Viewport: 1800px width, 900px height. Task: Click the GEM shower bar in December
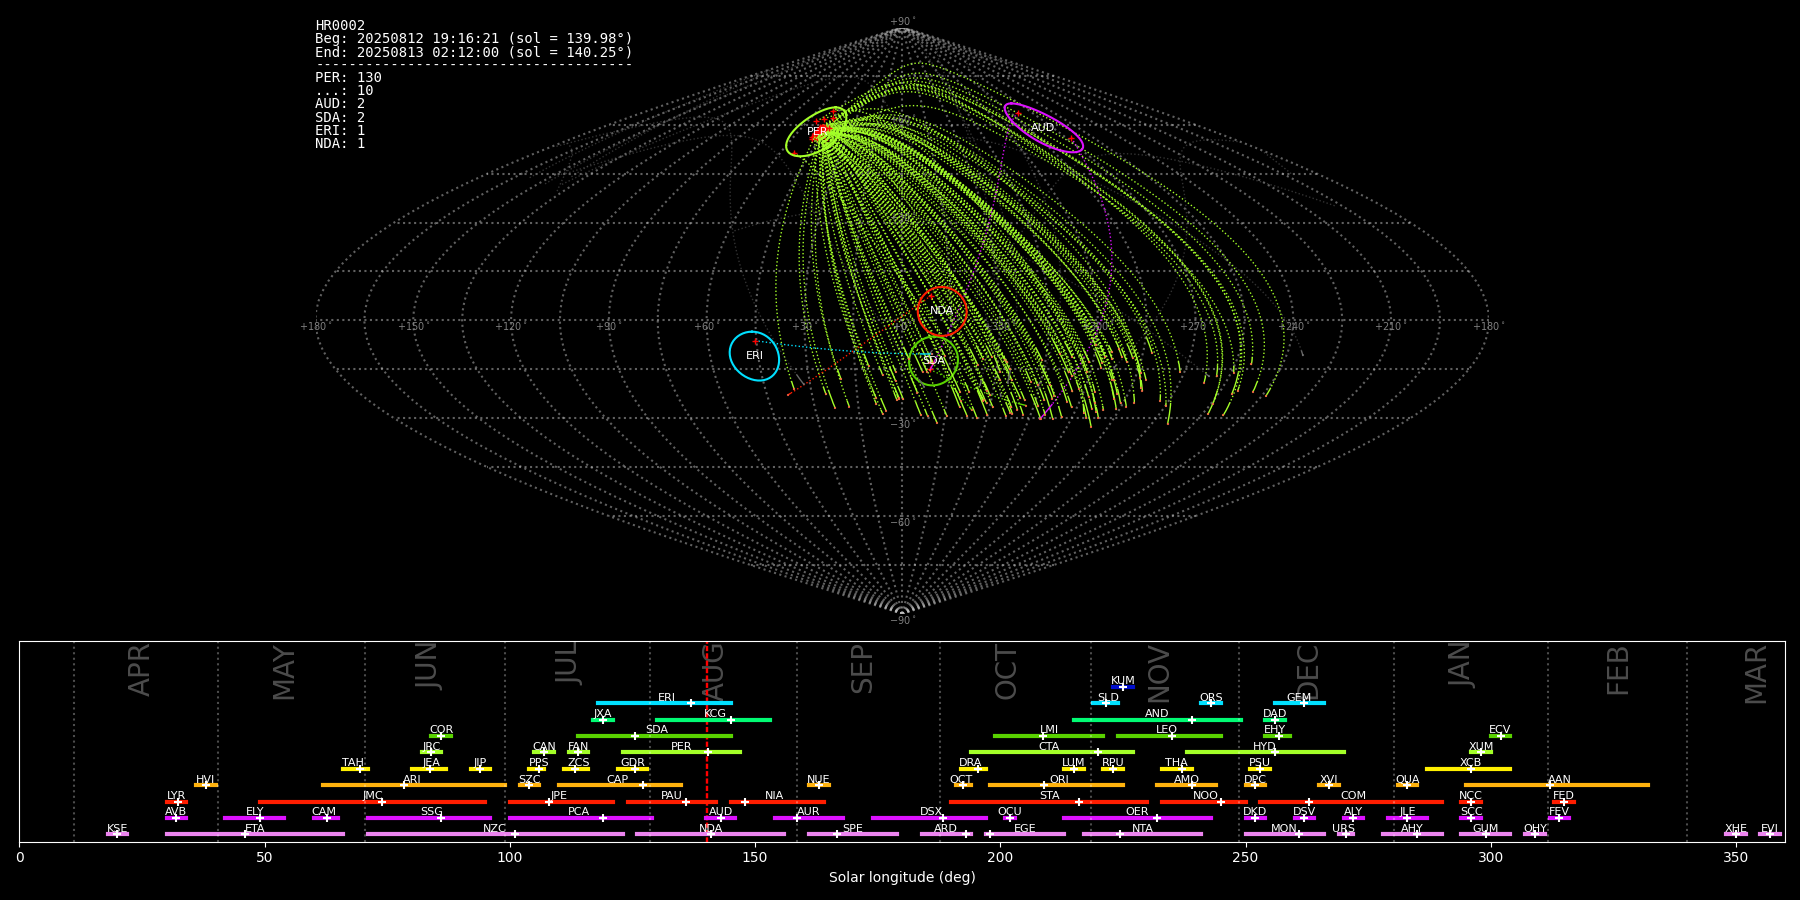tap(1299, 703)
